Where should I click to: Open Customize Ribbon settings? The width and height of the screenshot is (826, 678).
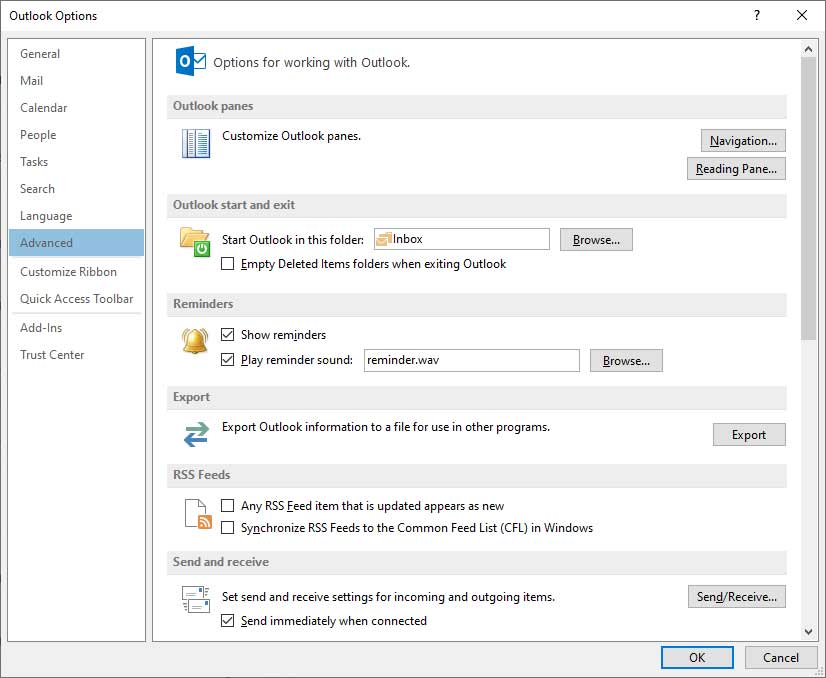(76, 272)
